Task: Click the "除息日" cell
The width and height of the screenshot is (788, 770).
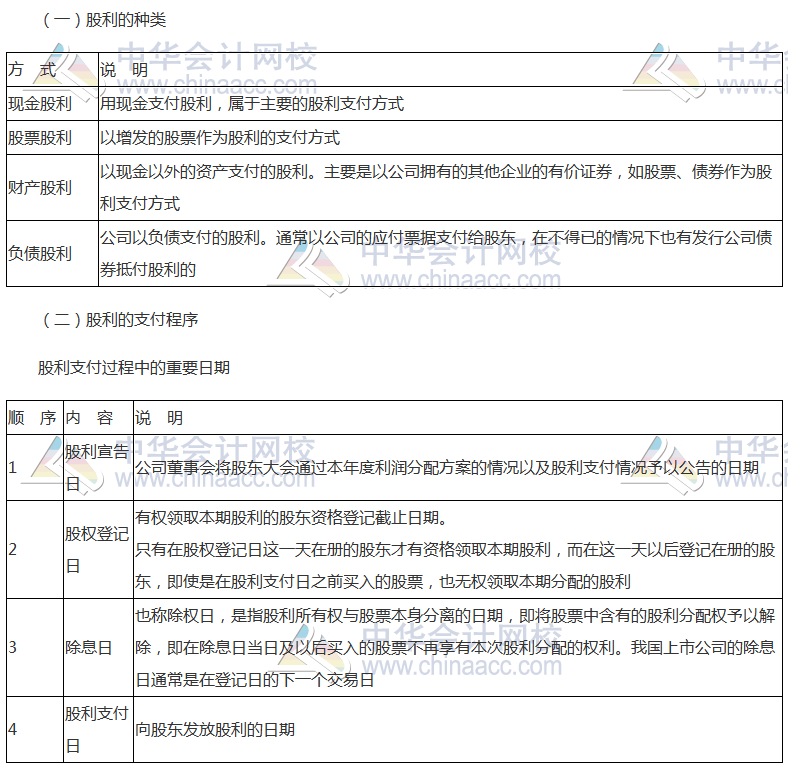Action: (89, 647)
